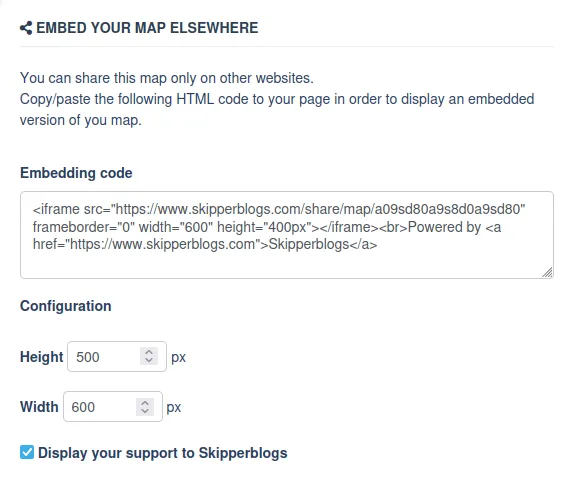Click the Configuration section label
Viewport: 567px width, 483px height.
click(66, 306)
